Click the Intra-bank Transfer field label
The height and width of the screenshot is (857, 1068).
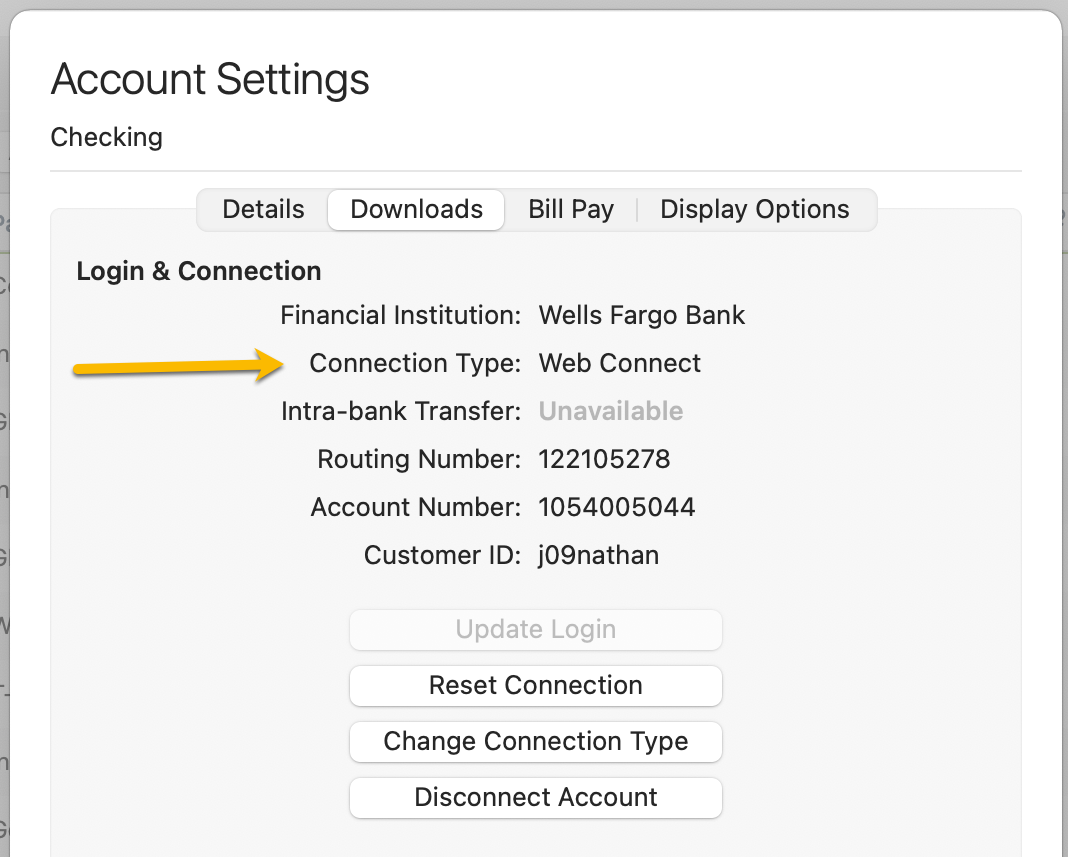[401, 412]
